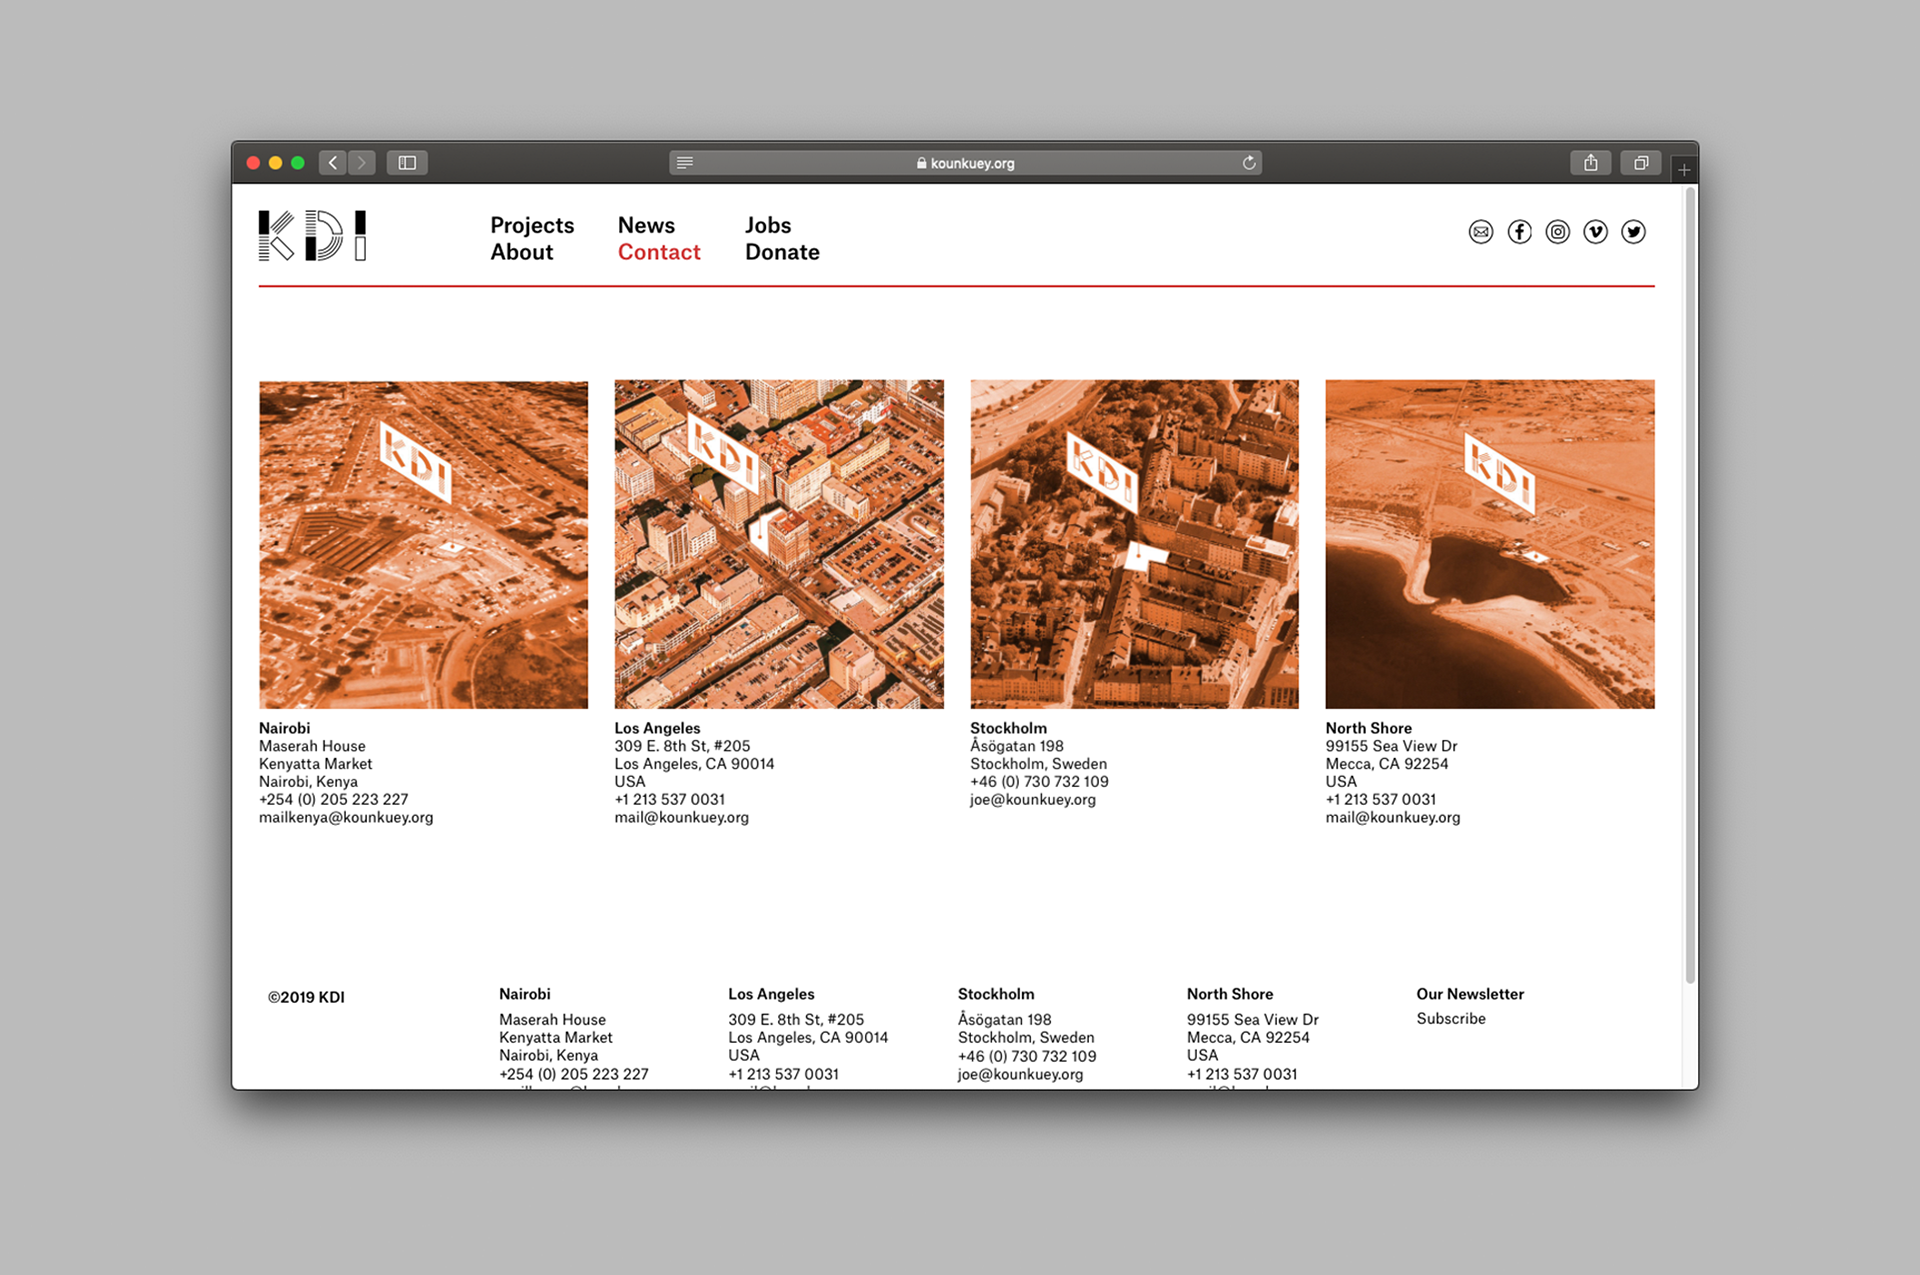Click the reader view icon in address bar

(x=685, y=163)
